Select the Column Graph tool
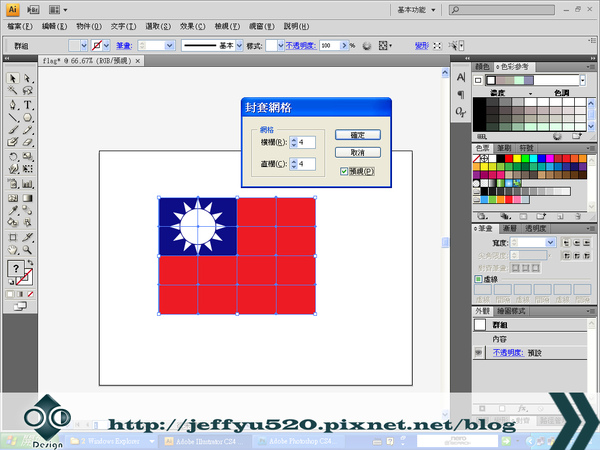Viewport: 600px width, 450px height. coord(27,184)
